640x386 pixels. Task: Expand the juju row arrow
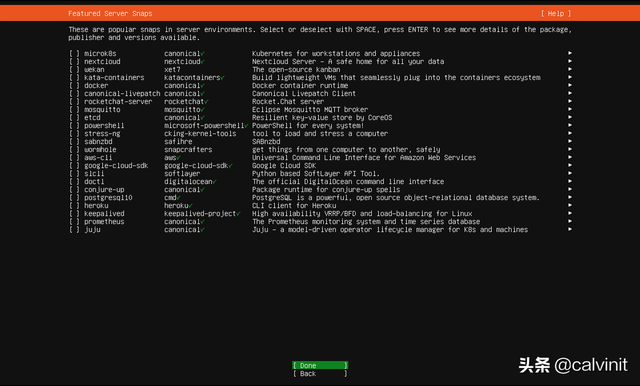(570, 229)
